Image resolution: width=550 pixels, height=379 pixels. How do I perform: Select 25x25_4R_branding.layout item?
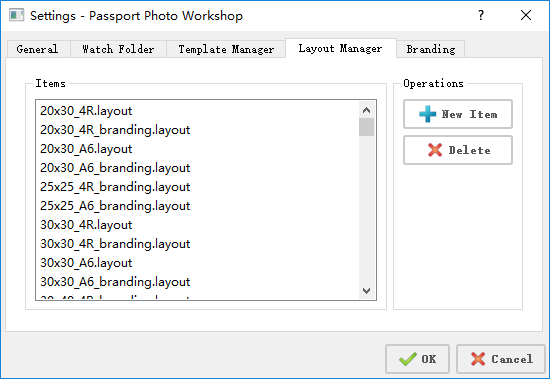(115, 187)
